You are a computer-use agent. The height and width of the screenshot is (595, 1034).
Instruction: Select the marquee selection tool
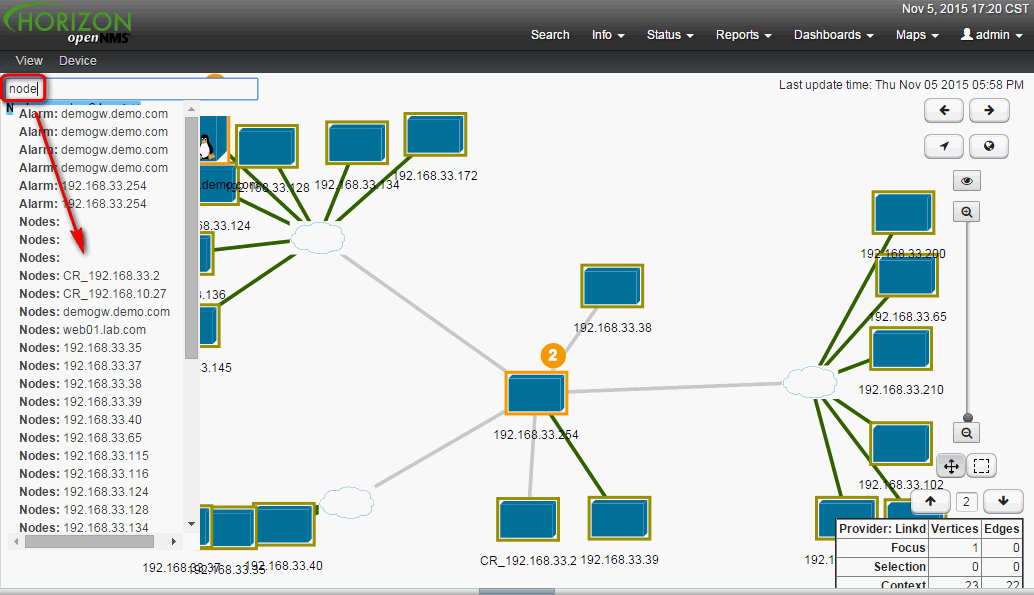tap(981, 466)
